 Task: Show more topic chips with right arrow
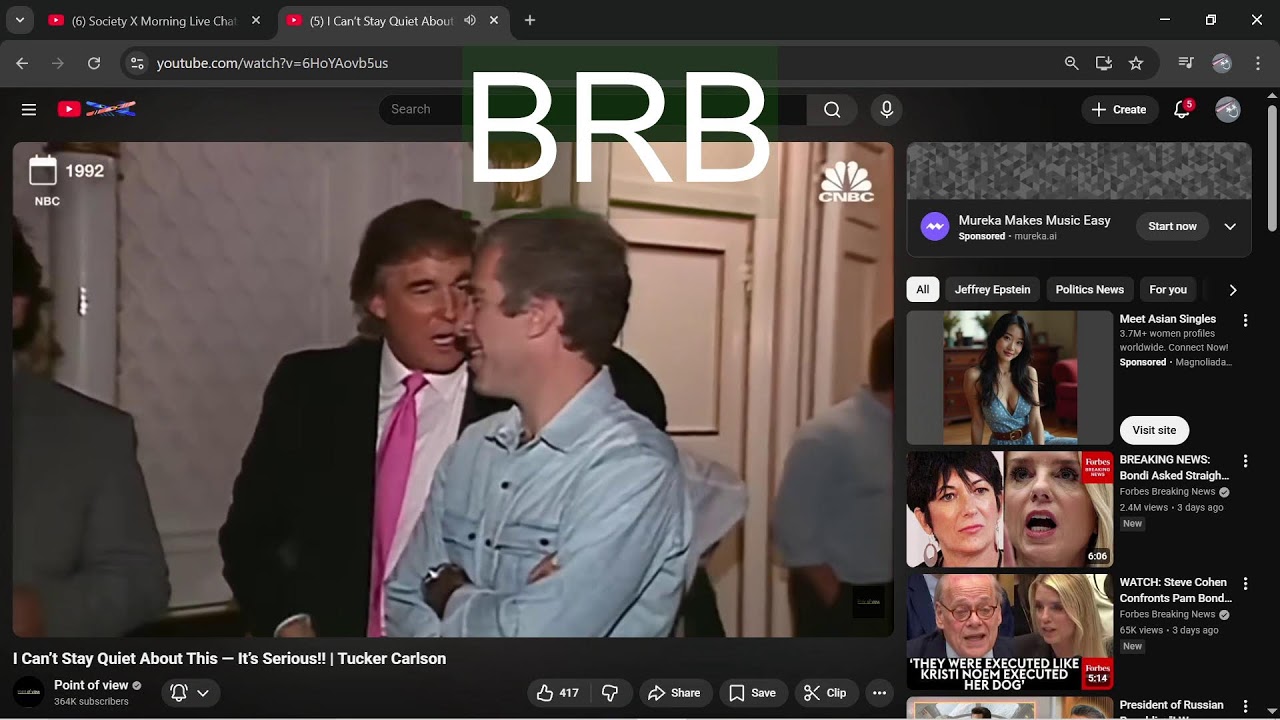(1232, 290)
